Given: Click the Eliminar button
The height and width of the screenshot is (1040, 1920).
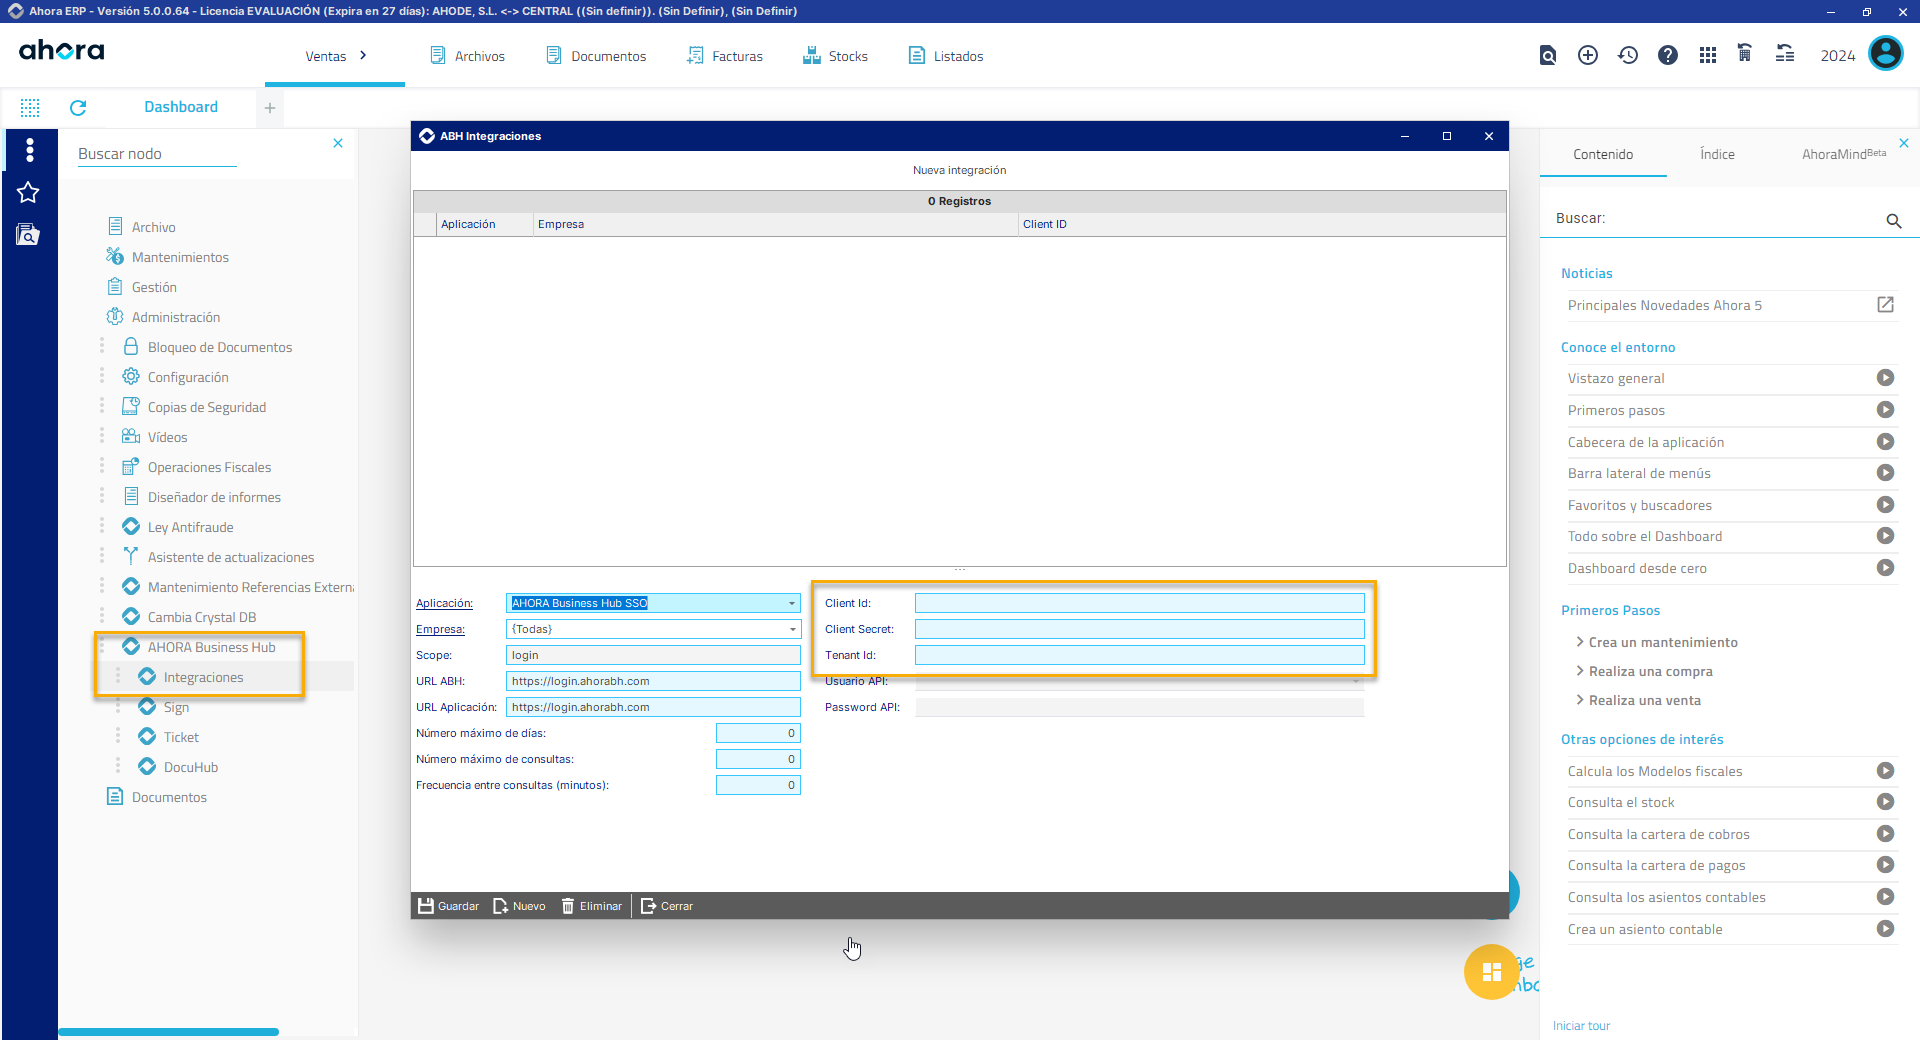Looking at the screenshot, I should pyautogui.click(x=592, y=906).
